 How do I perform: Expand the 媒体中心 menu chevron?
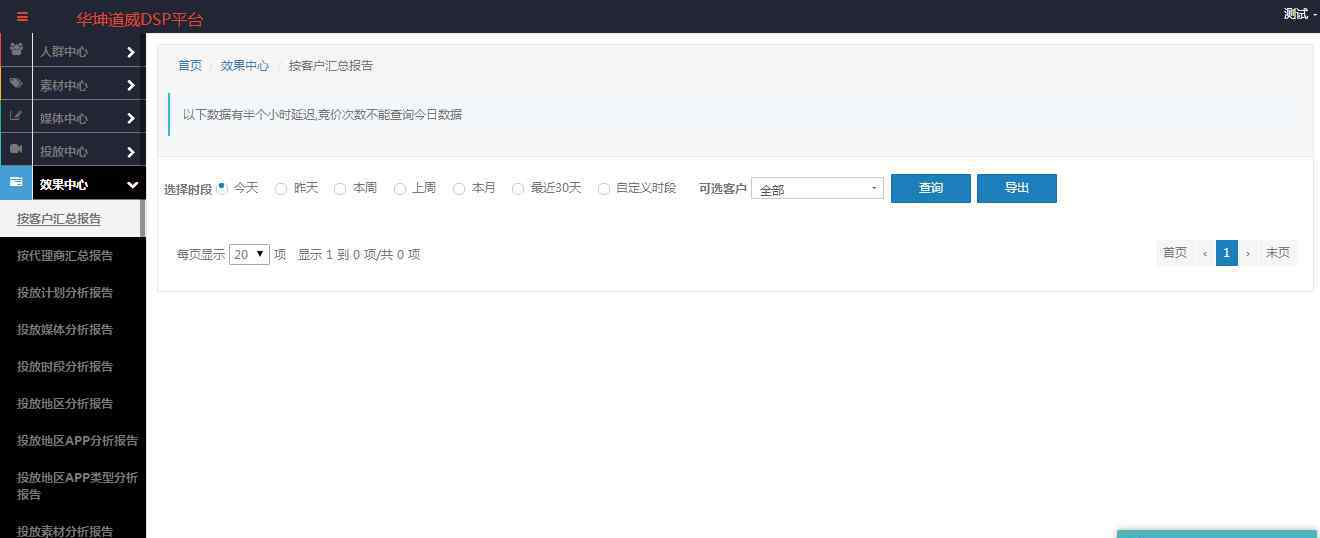[x=131, y=118]
